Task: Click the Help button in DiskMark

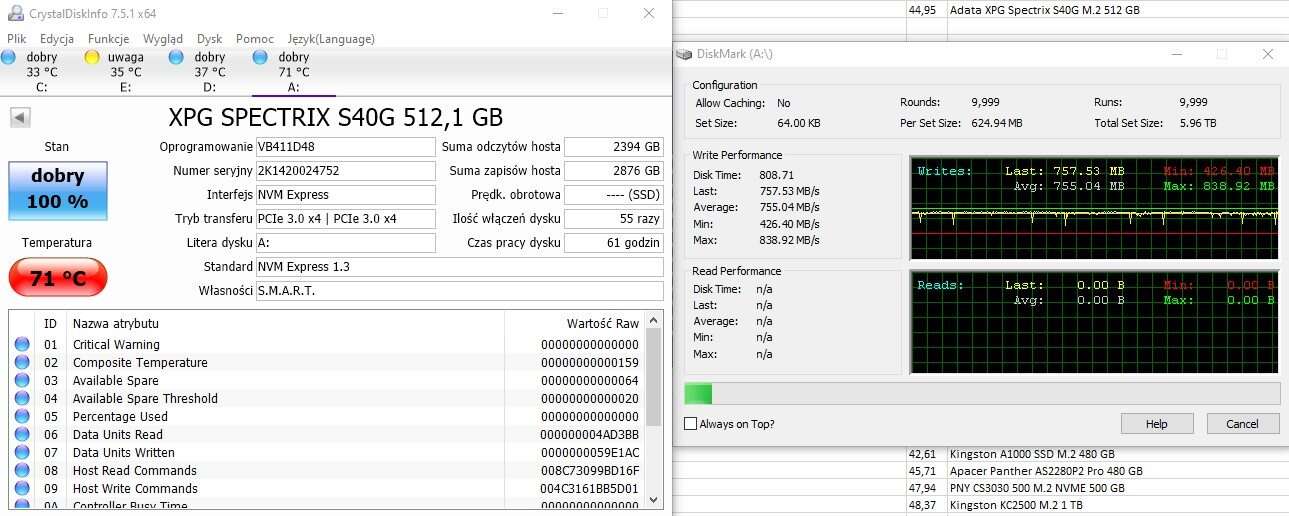Action: click(1156, 424)
